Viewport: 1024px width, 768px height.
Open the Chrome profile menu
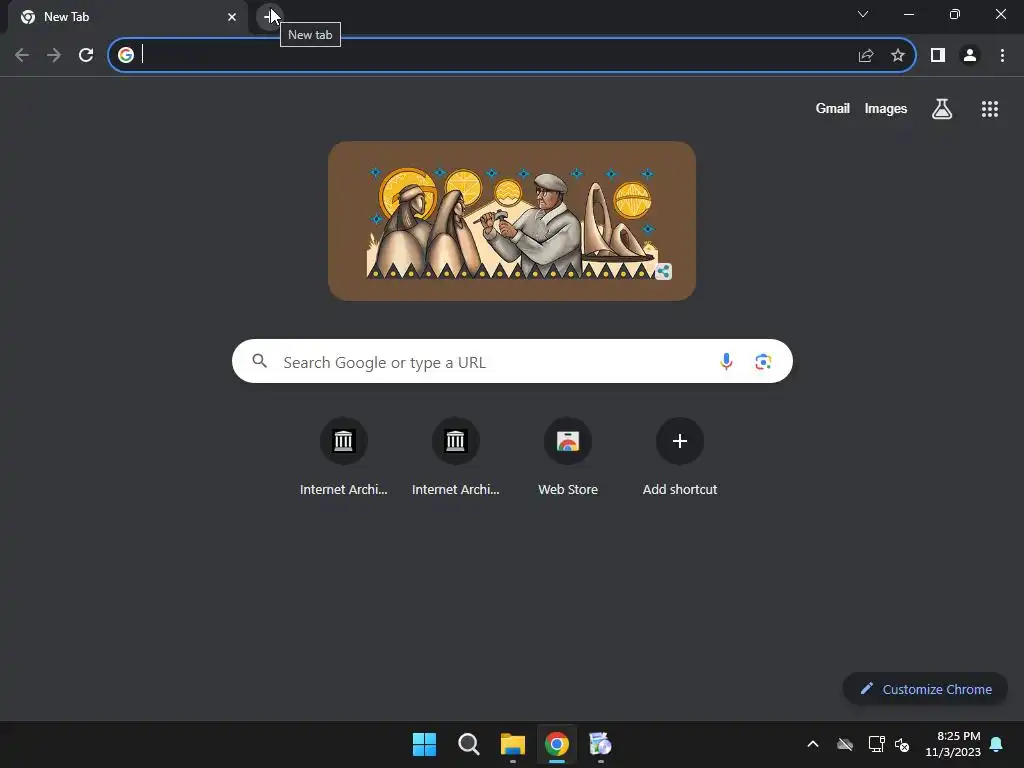coord(970,56)
